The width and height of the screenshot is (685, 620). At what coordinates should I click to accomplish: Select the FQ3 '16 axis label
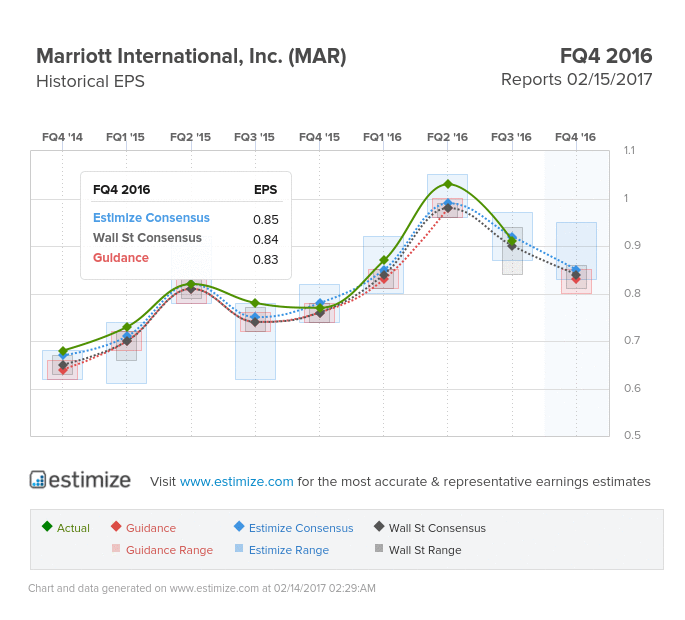(x=511, y=137)
